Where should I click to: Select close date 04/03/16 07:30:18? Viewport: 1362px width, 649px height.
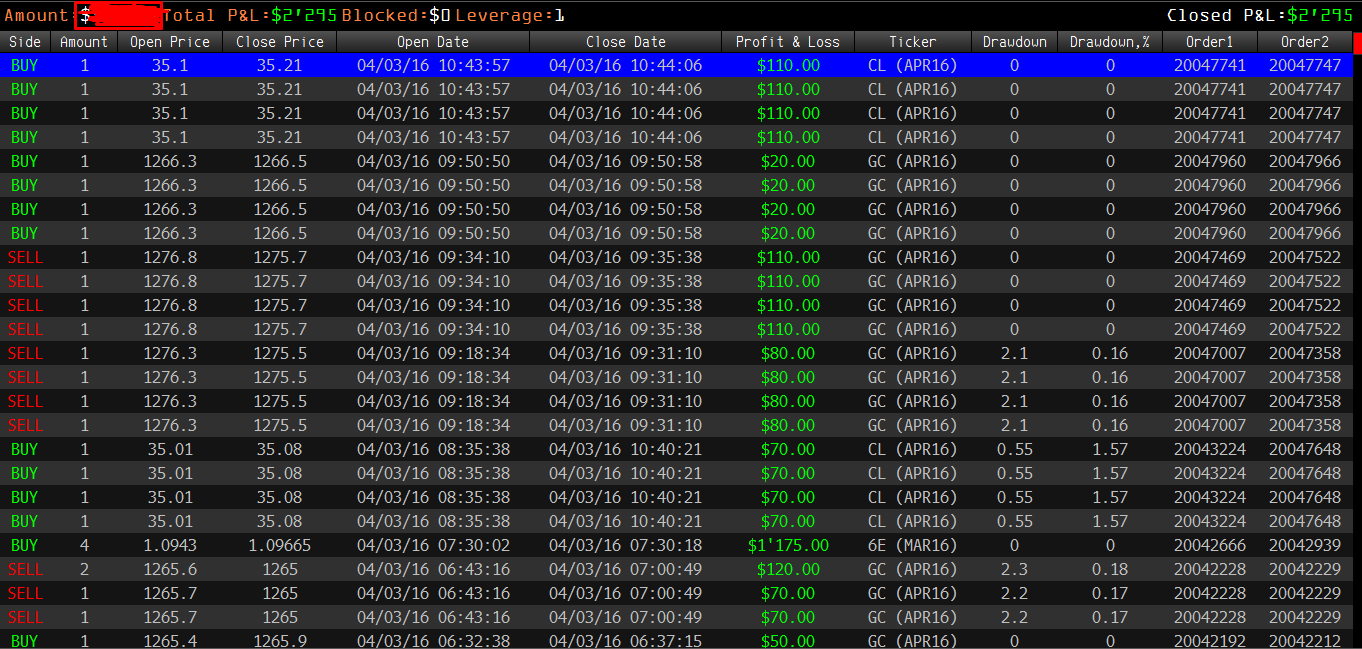[x=625, y=545]
